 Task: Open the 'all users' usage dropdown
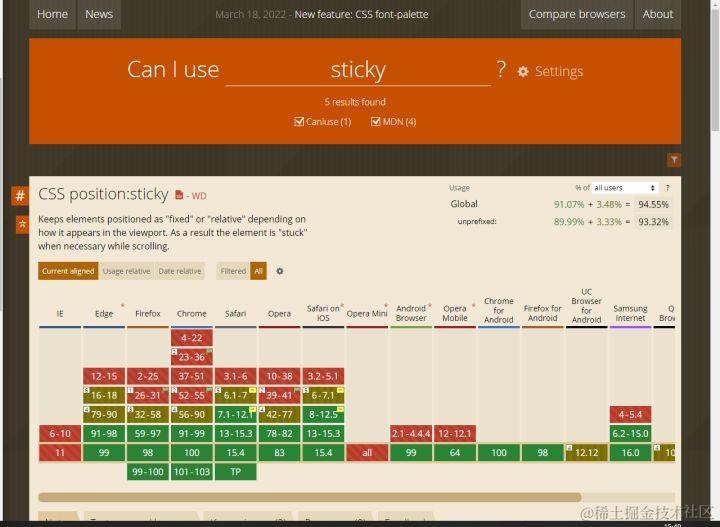point(624,188)
